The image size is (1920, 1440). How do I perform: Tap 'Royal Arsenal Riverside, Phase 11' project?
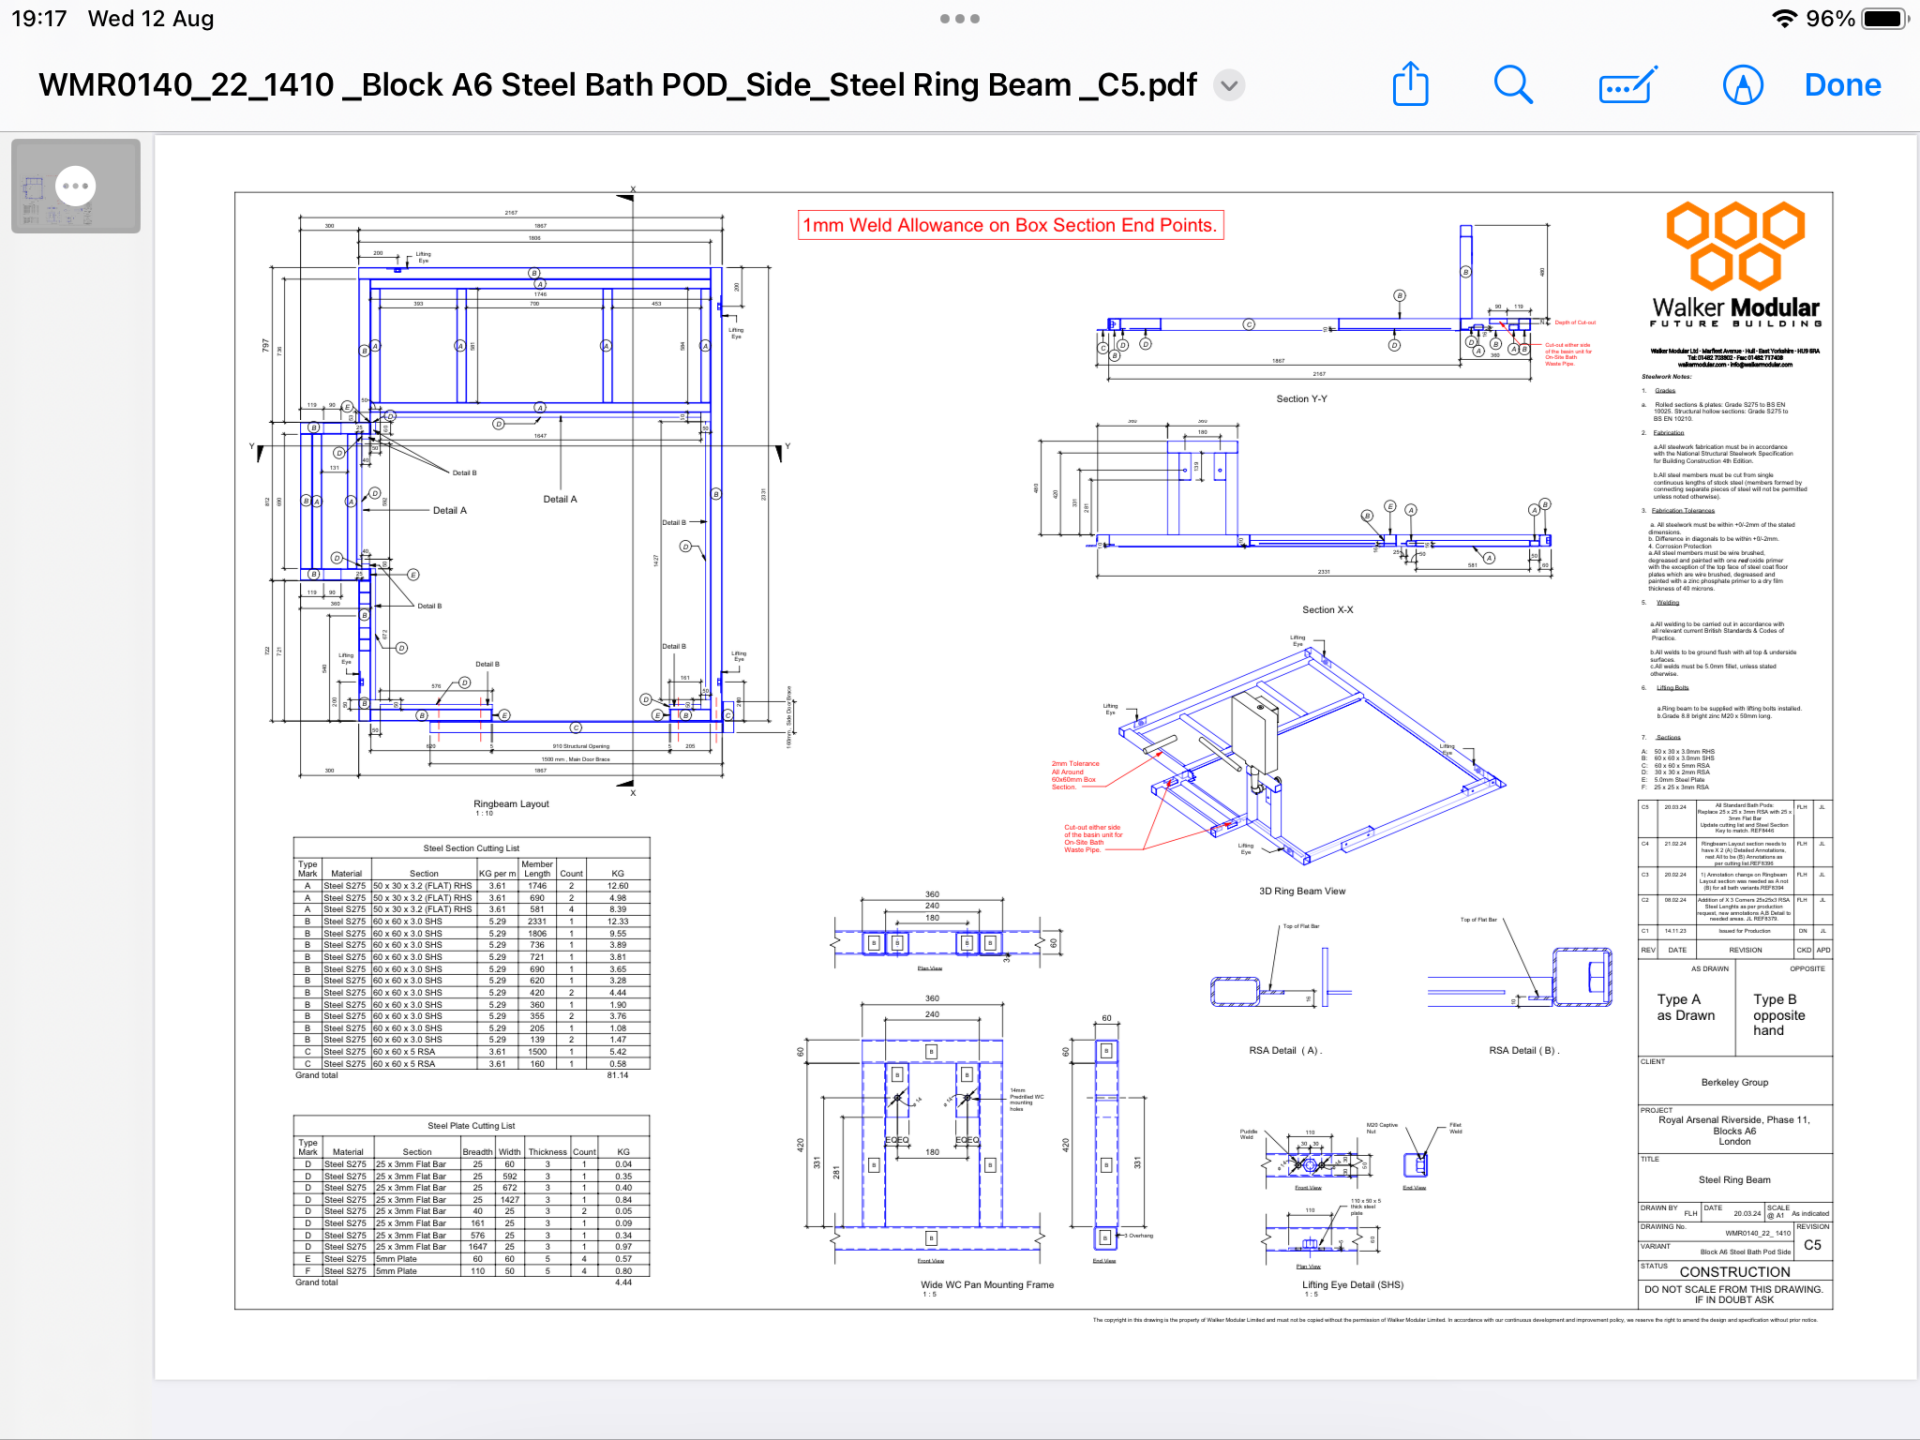tap(1734, 1120)
